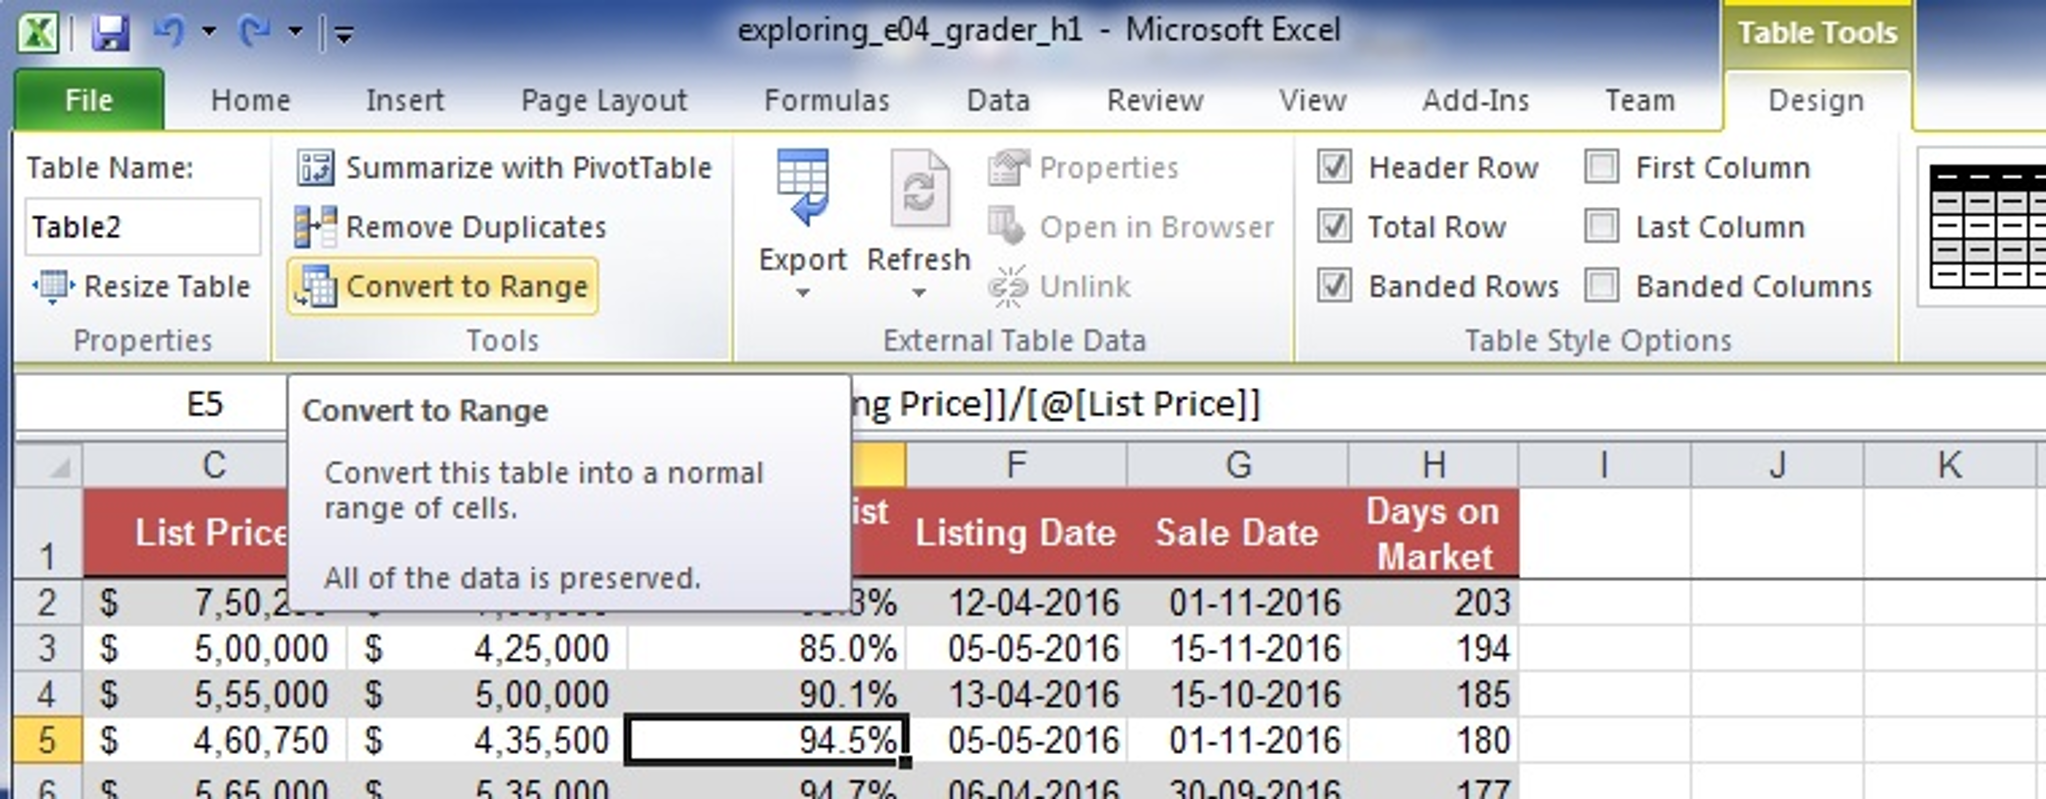The width and height of the screenshot is (2046, 799).
Task: Open the Page Layout tab
Action: (604, 100)
